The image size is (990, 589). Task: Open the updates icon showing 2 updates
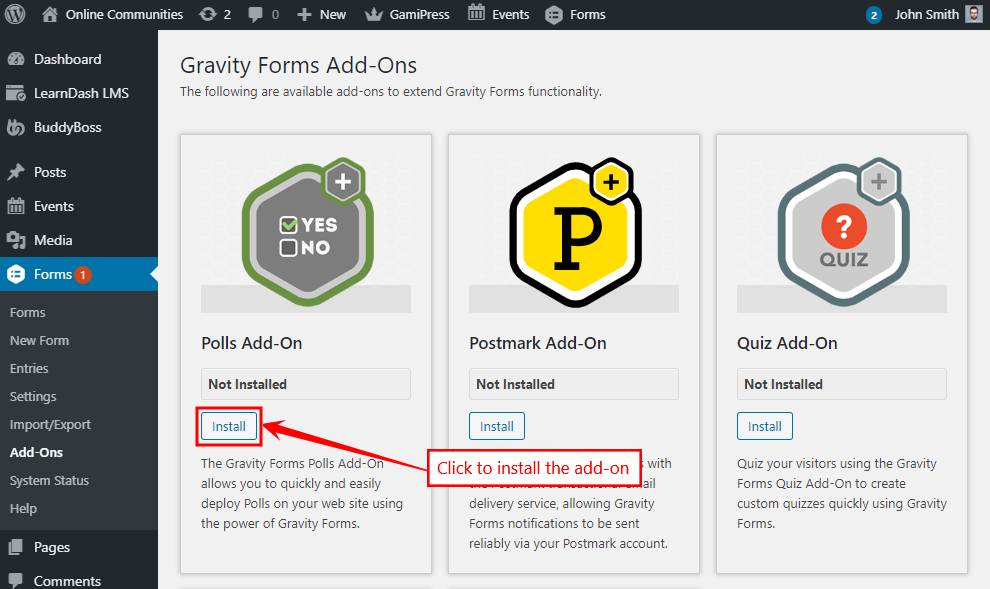[x=210, y=14]
